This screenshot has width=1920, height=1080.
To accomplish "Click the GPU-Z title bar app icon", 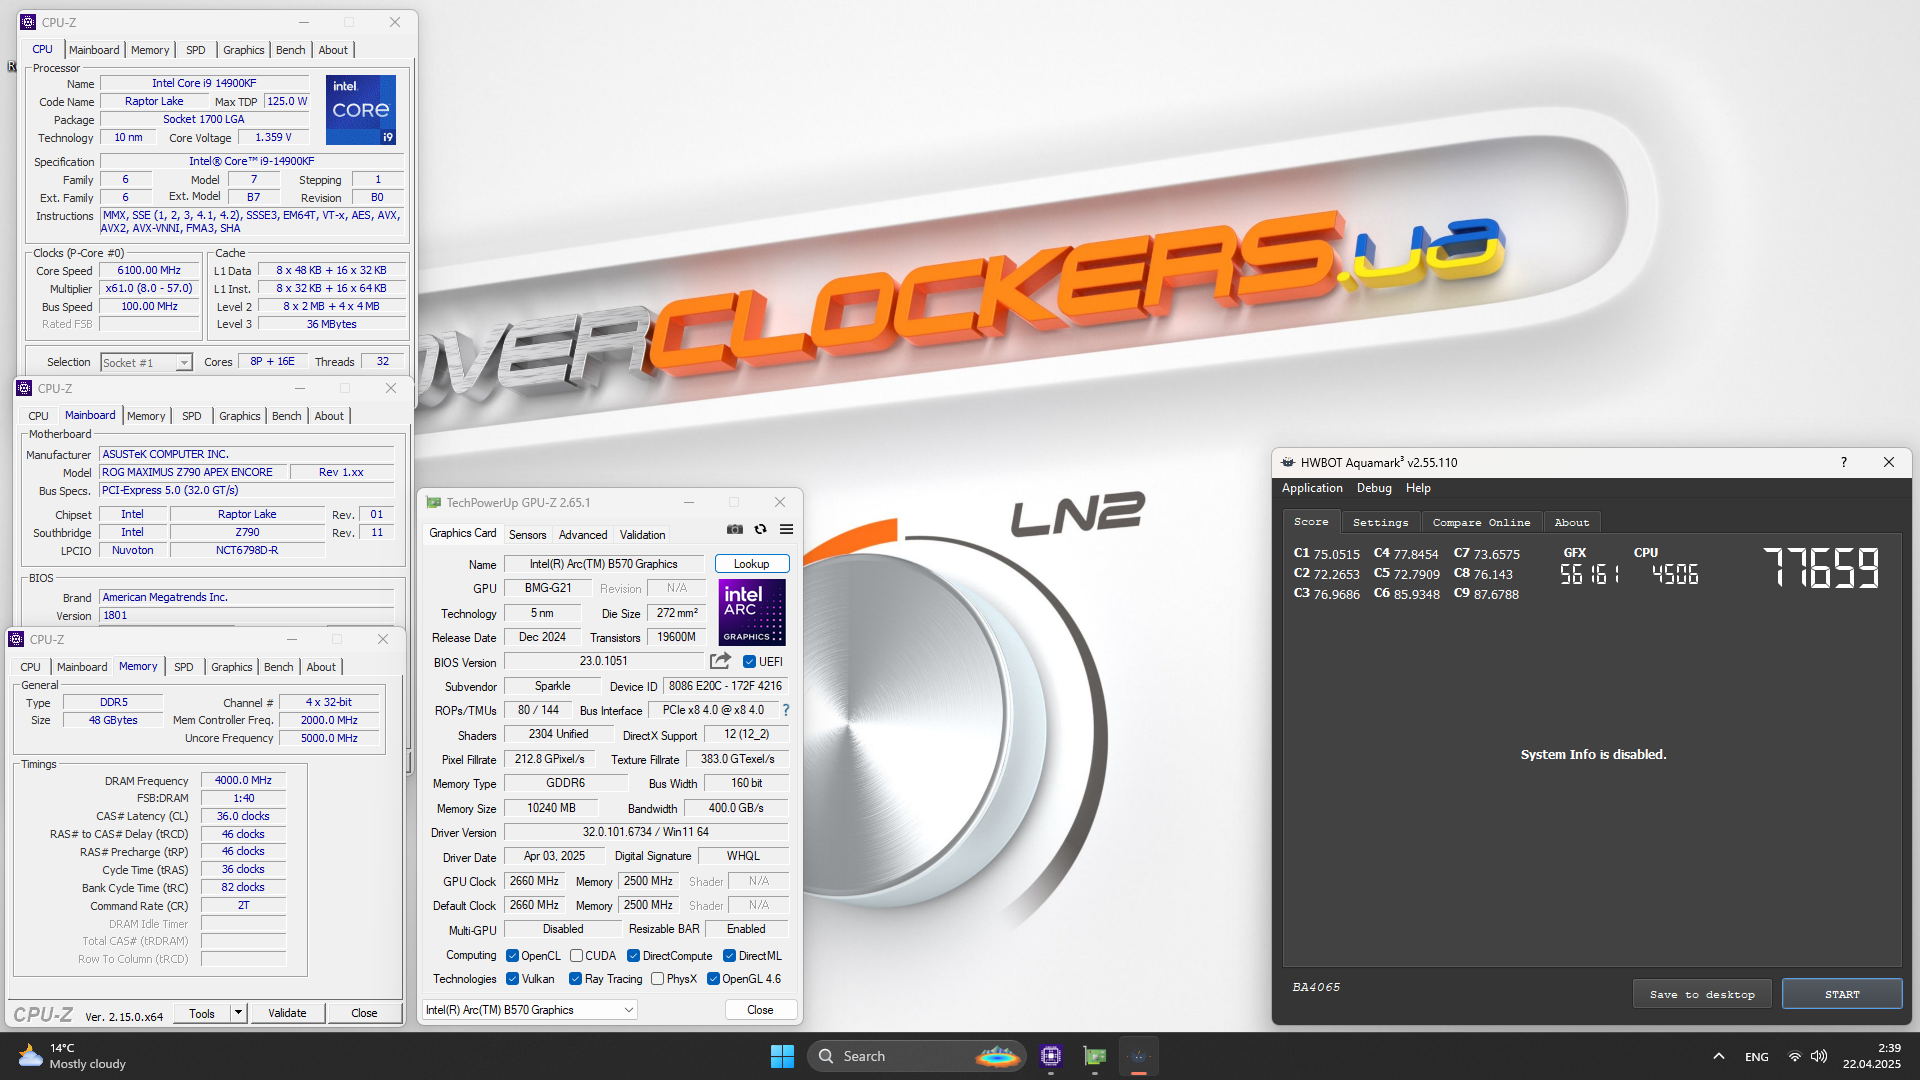I will coord(434,502).
